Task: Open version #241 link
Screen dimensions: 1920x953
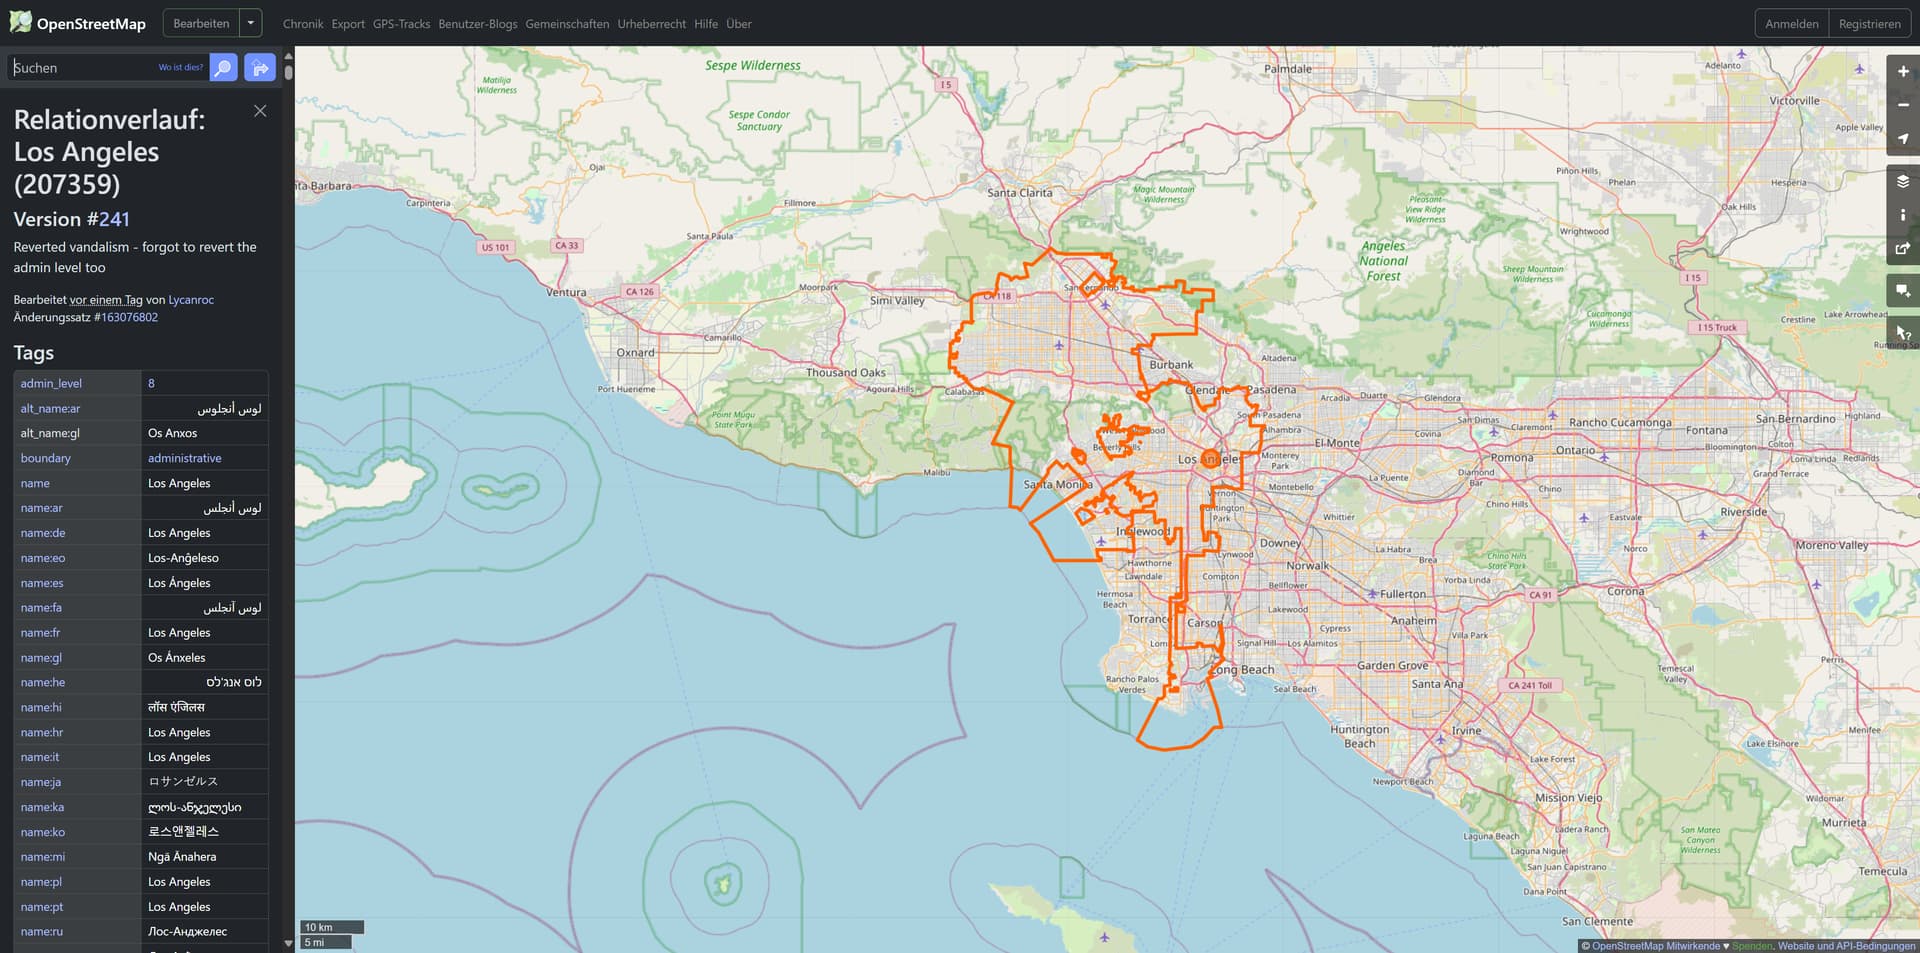Action: coord(114,219)
